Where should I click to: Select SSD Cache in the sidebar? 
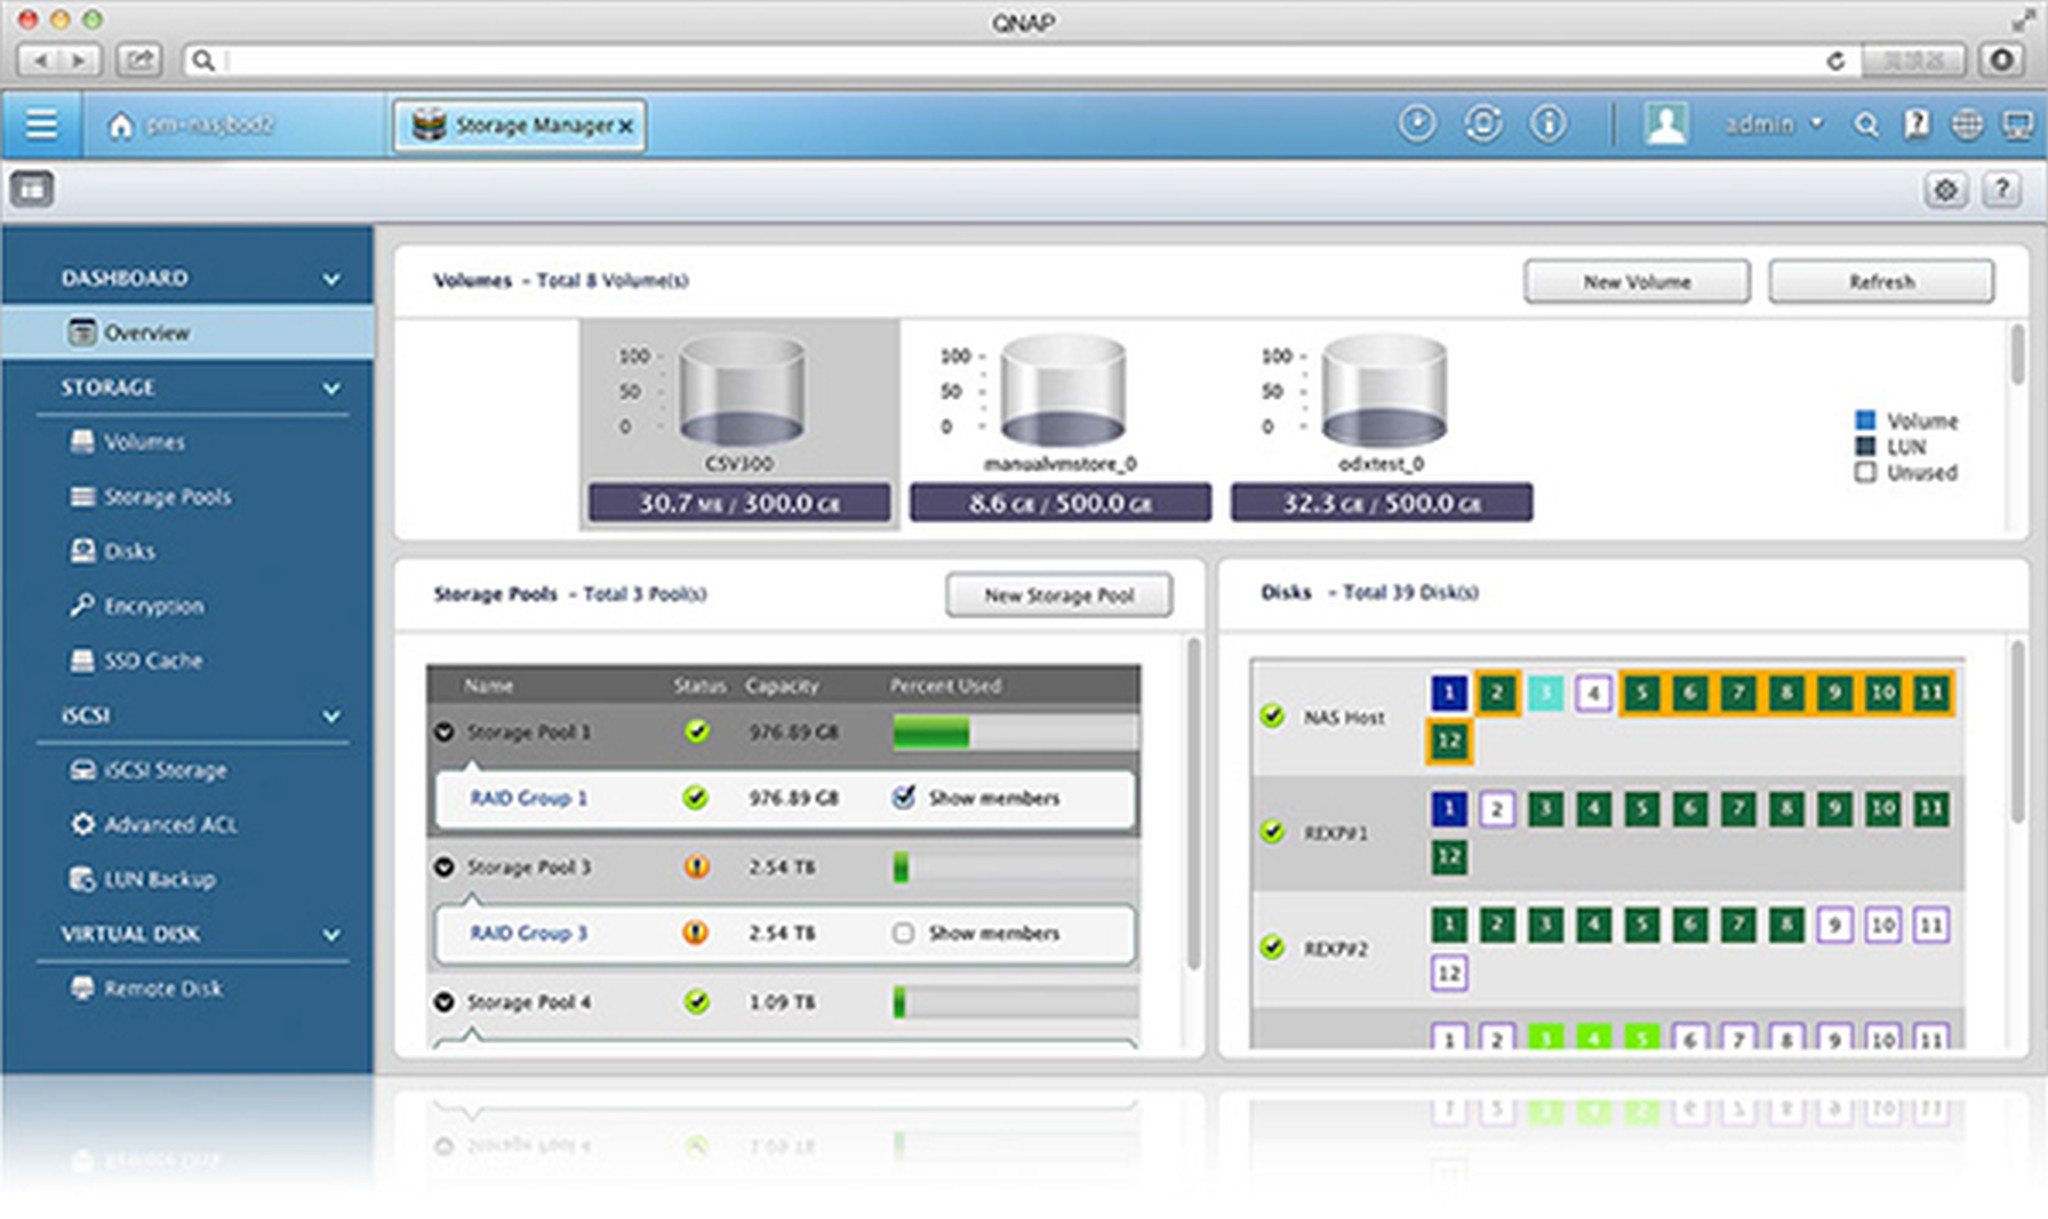152,660
